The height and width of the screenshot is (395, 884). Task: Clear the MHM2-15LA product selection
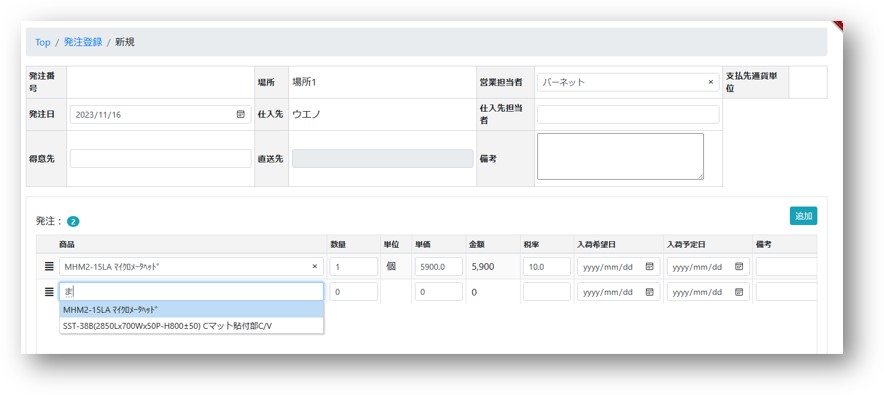(x=315, y=267)
